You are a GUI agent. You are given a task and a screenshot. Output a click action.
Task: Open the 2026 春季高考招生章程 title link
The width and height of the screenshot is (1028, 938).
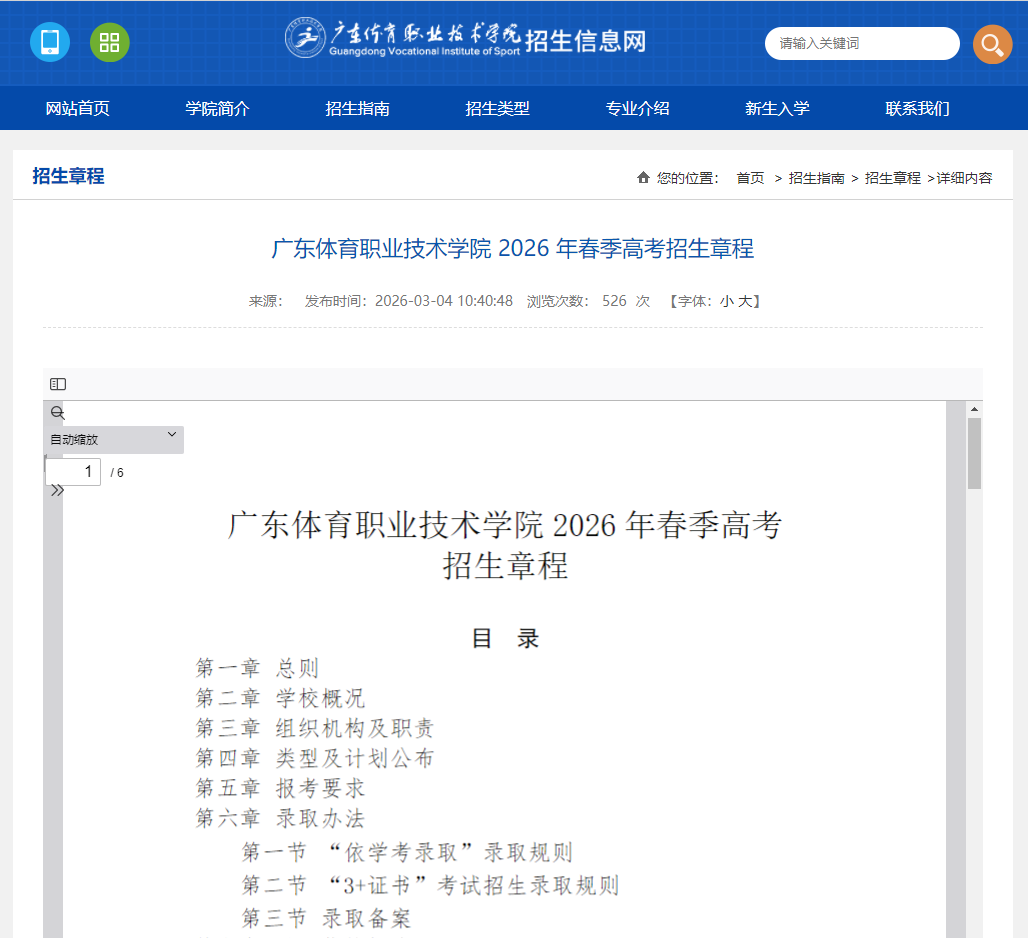pos(513,248)
